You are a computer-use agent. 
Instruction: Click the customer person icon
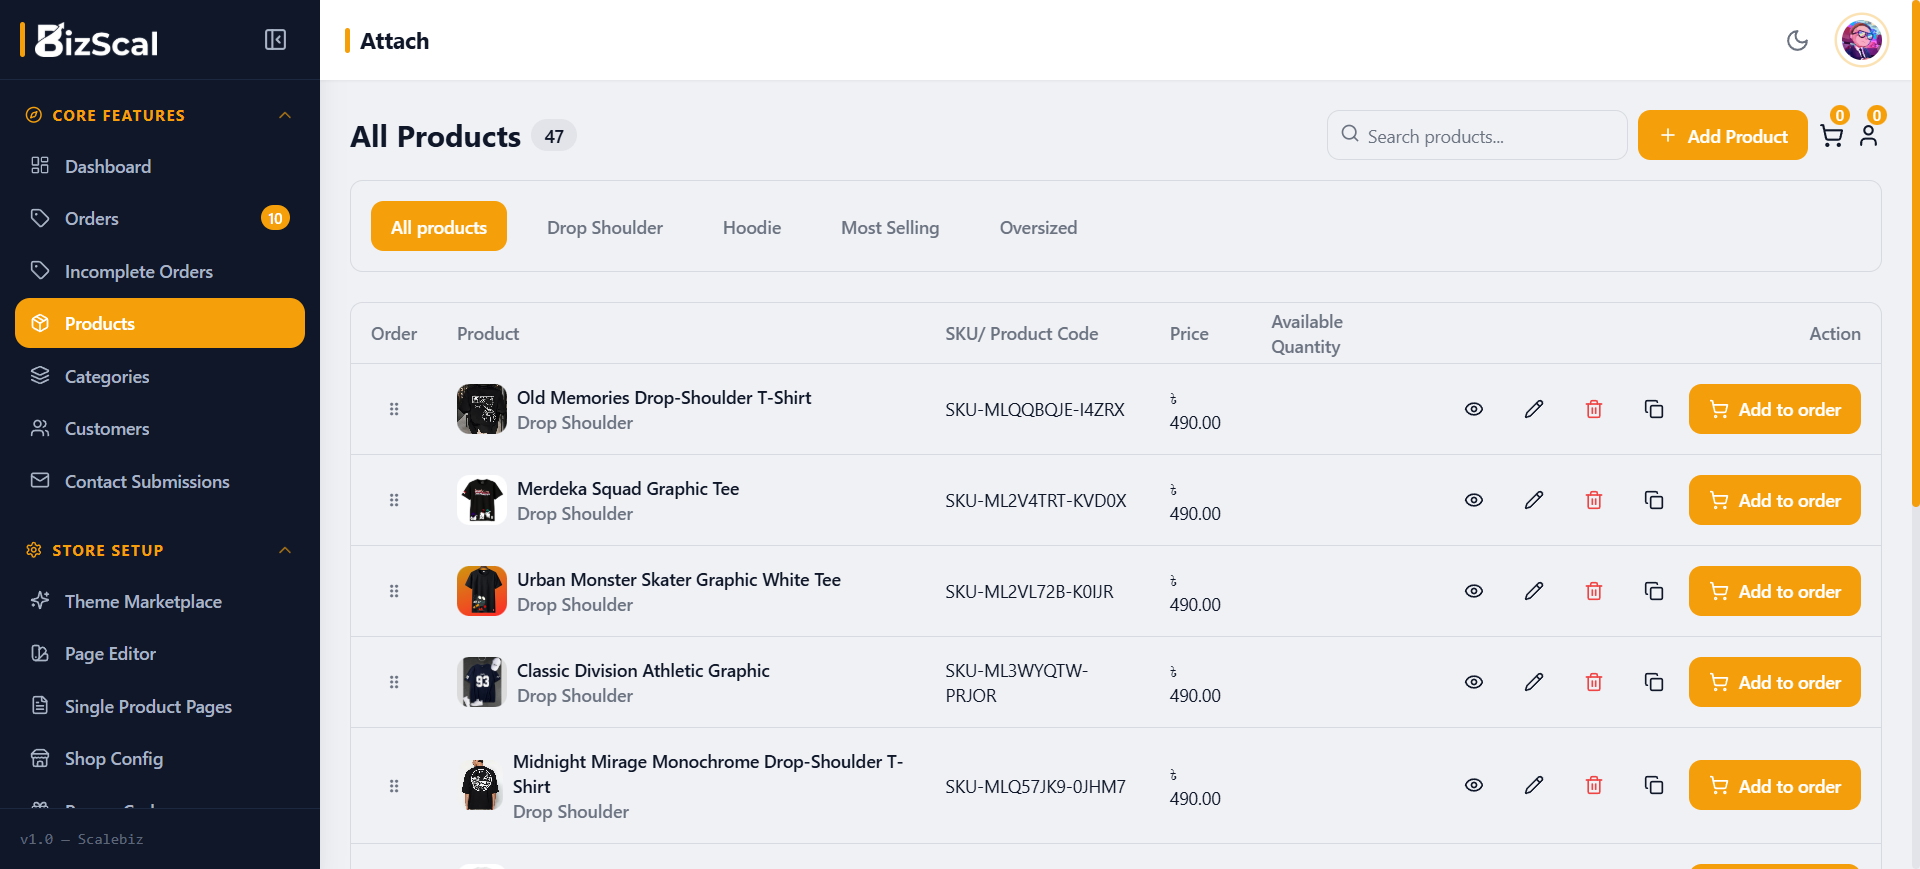[x=1868, y=137]
